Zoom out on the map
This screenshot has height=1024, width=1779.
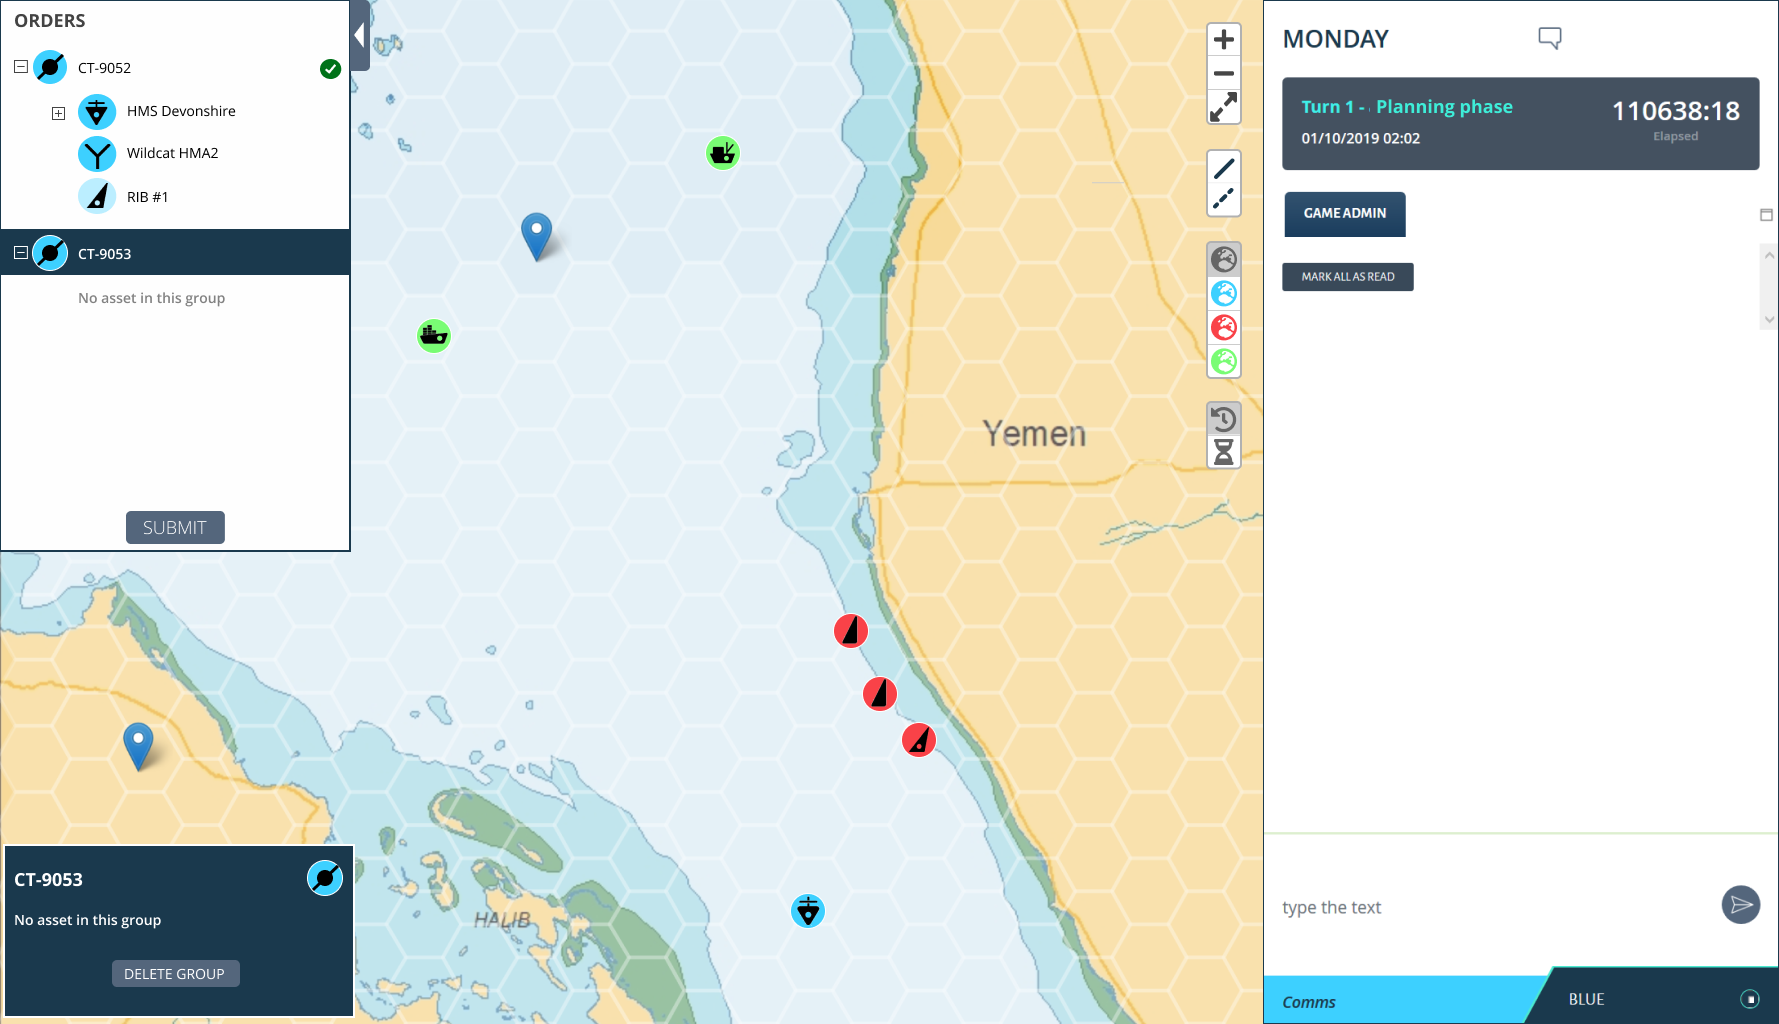(x=1224, y=73)
